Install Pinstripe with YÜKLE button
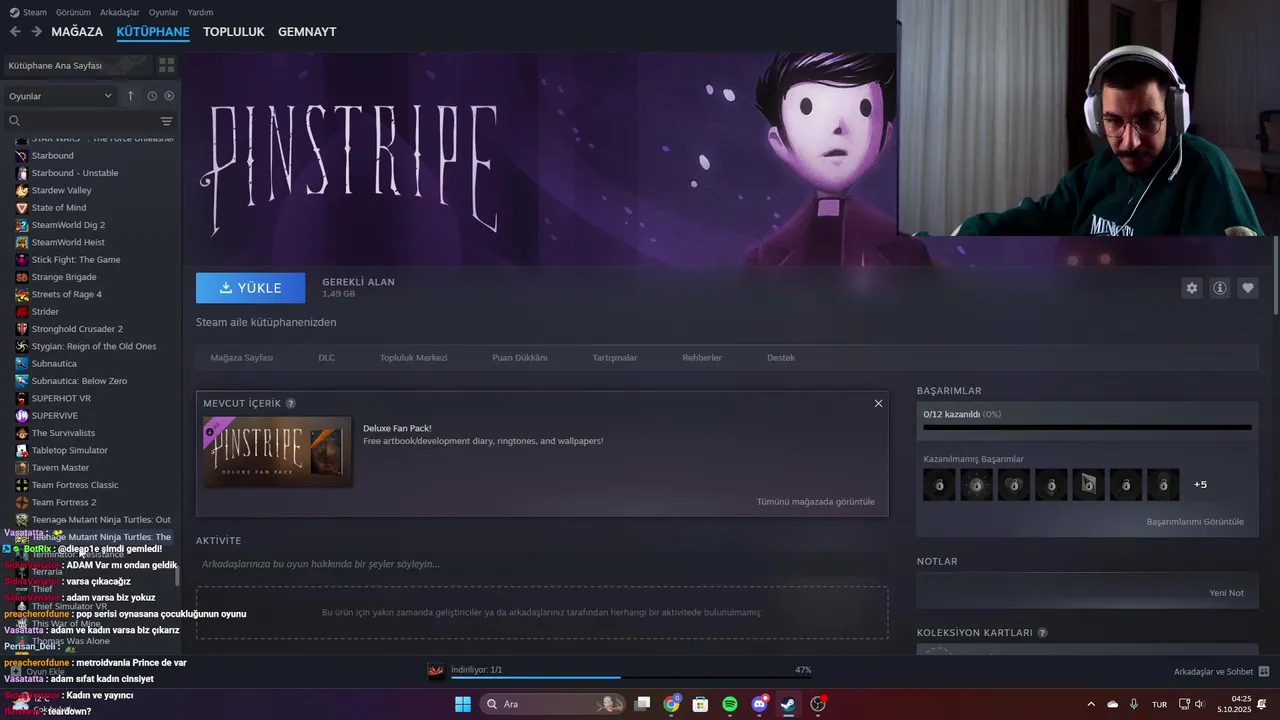This screenshot has width=1280, height=720. pyautogui.click(x=250, y=288)
